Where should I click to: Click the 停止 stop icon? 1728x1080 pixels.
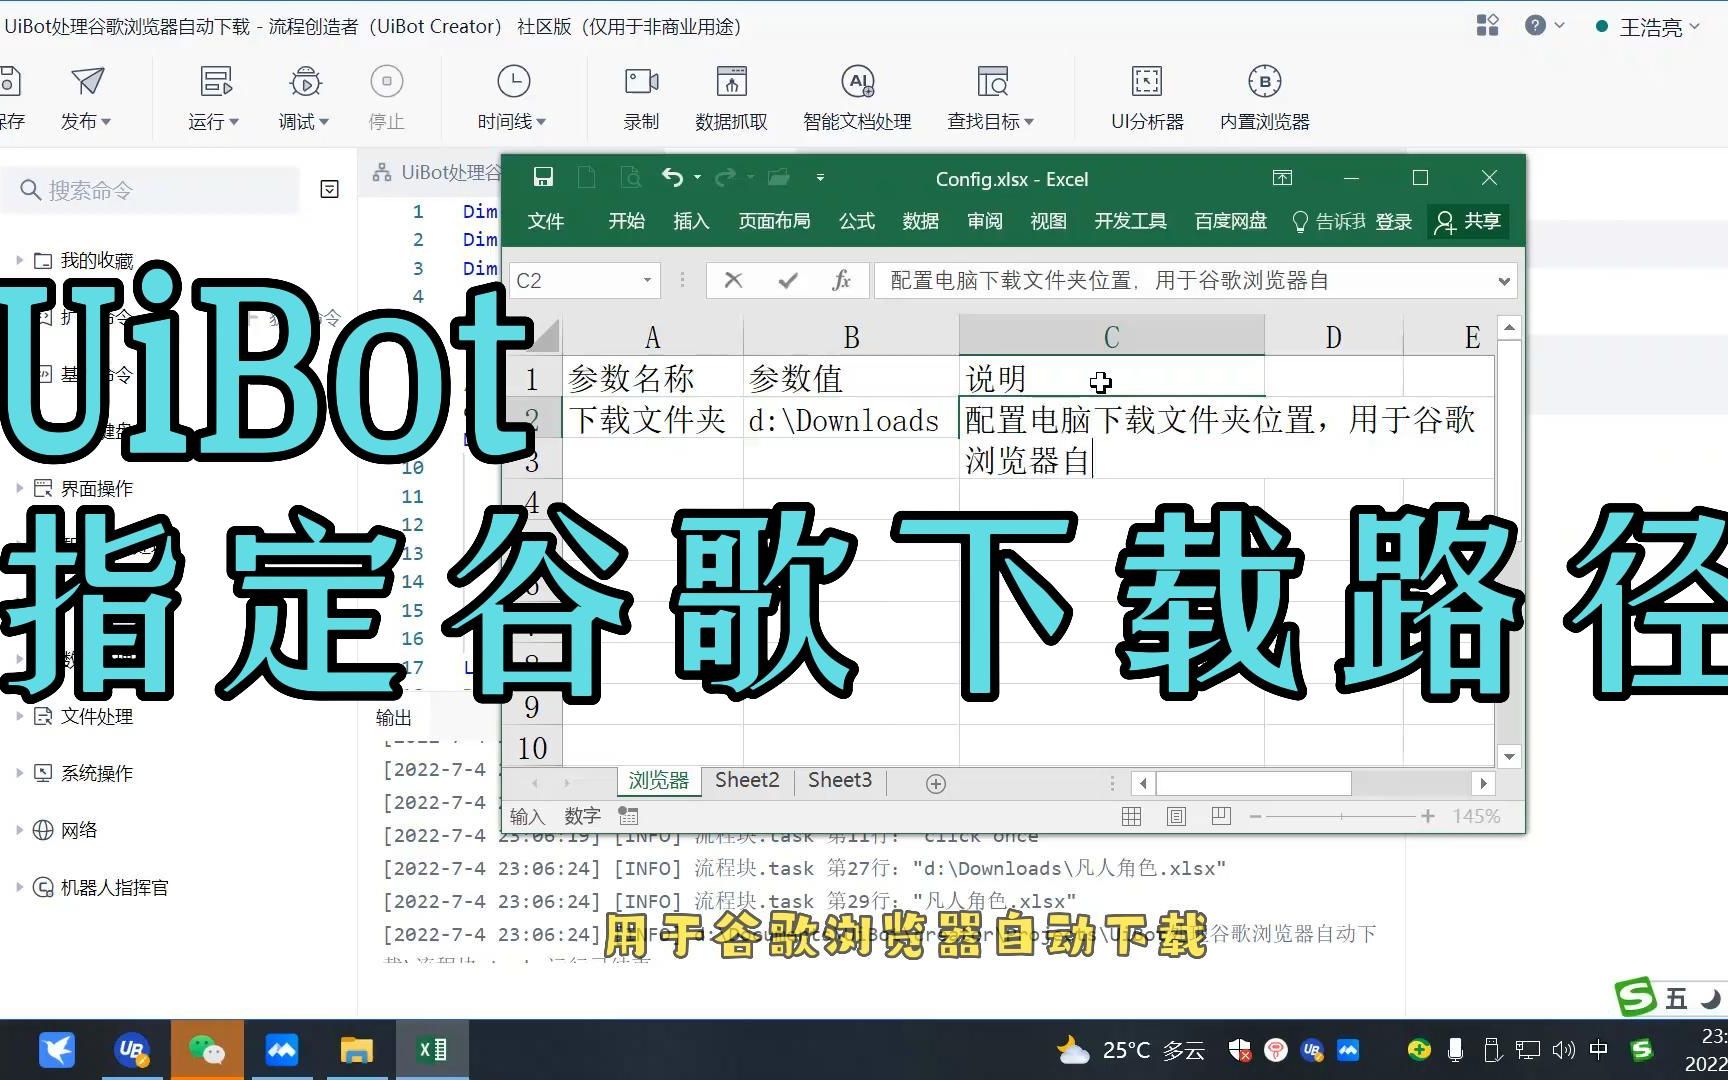pos(387,82)
